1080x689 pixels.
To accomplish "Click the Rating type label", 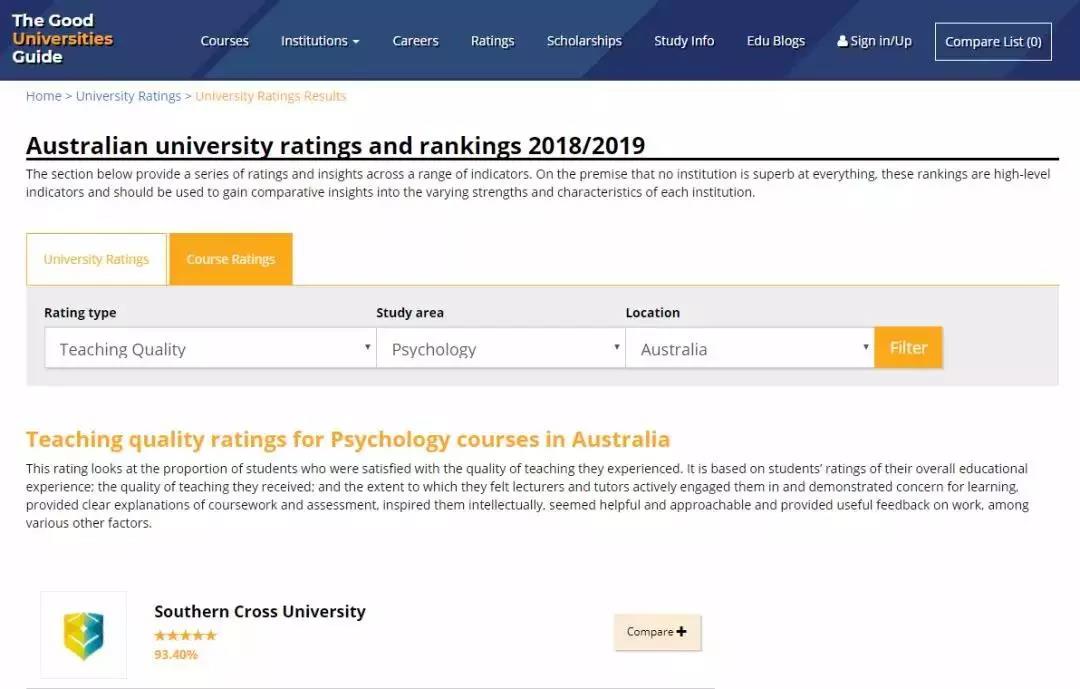I will (80, 313).
